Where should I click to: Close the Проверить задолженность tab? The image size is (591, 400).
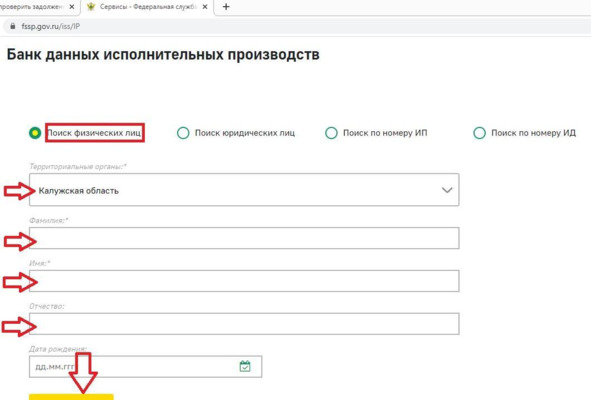click(x=72, y=7)
